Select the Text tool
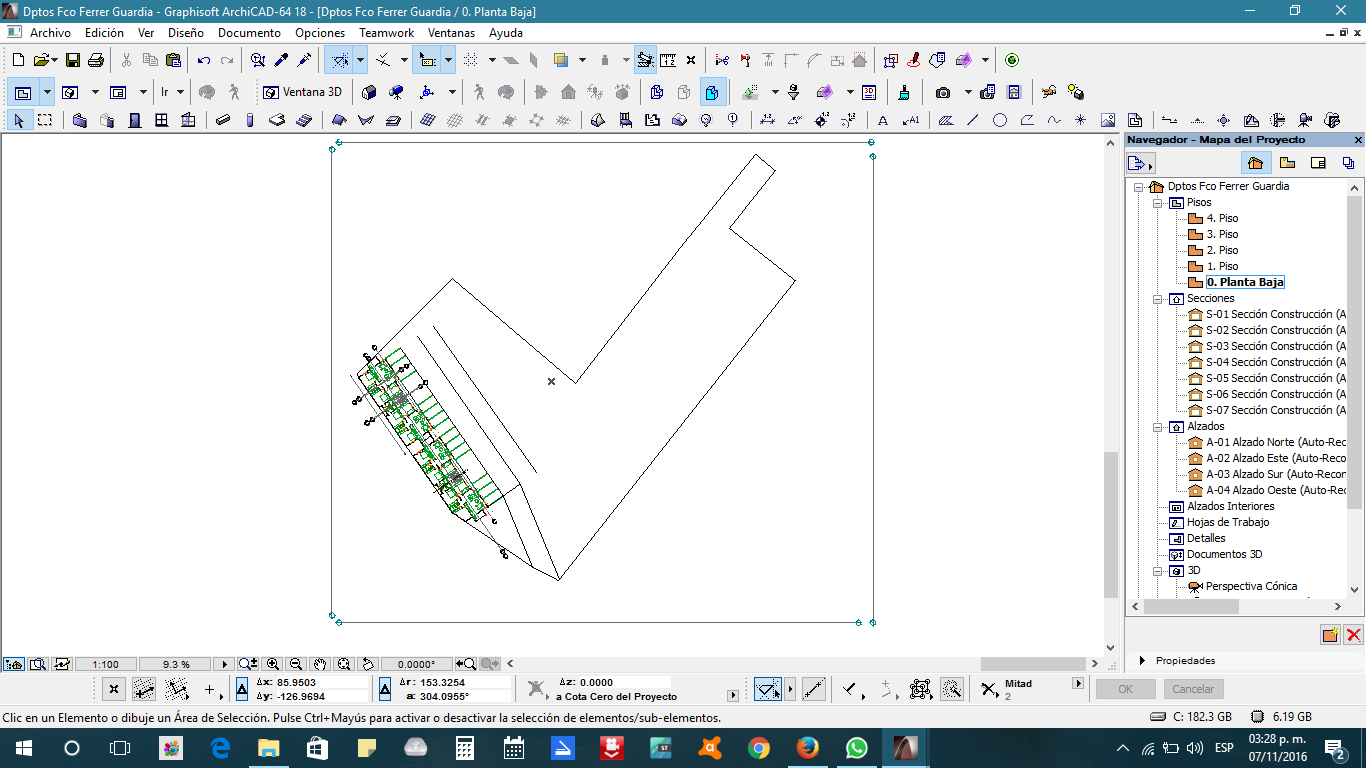Viewport: 1366px width, 768px height. click(x=883, y=121)
